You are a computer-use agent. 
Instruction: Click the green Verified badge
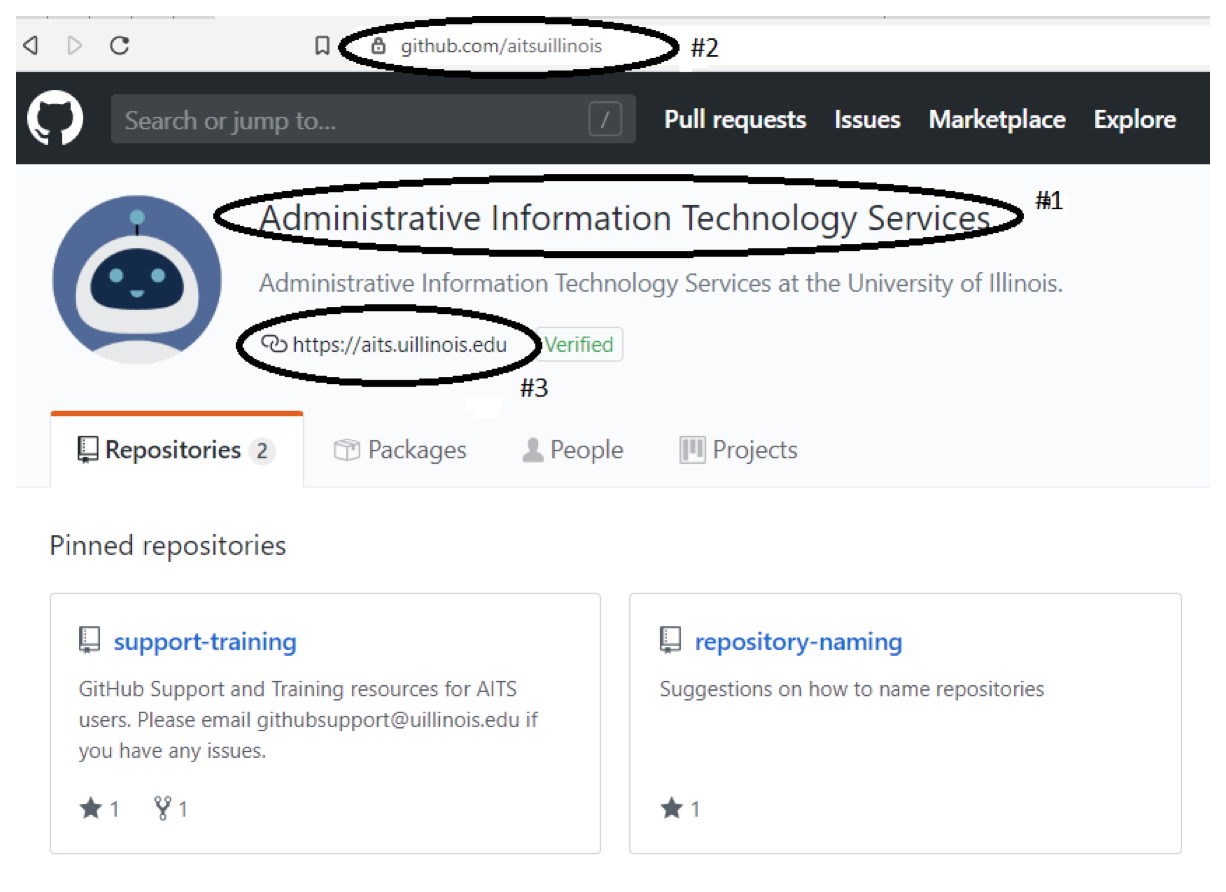tap(580, 344)
